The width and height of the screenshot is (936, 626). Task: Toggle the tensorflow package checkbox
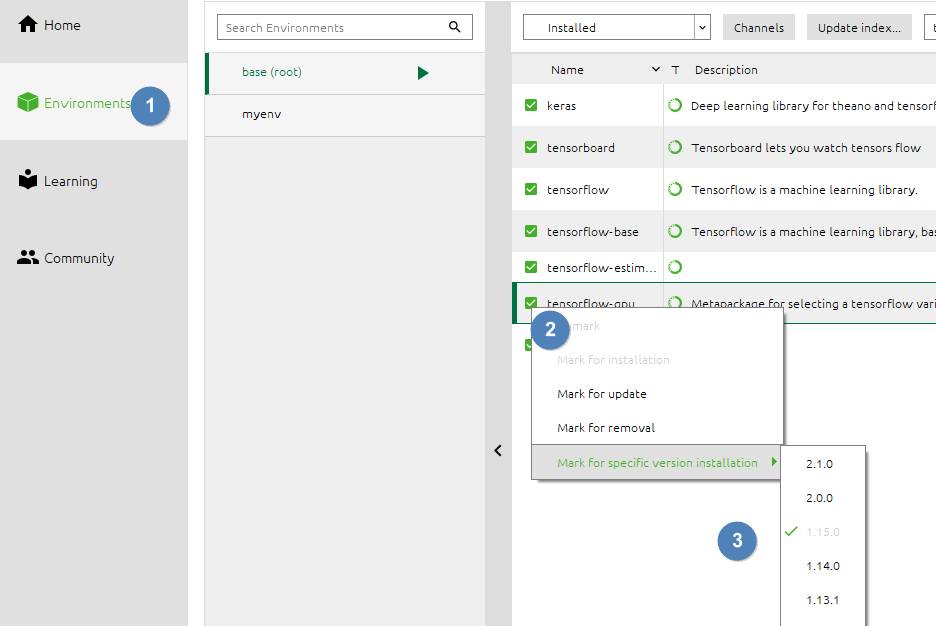[x=531, y=189]
